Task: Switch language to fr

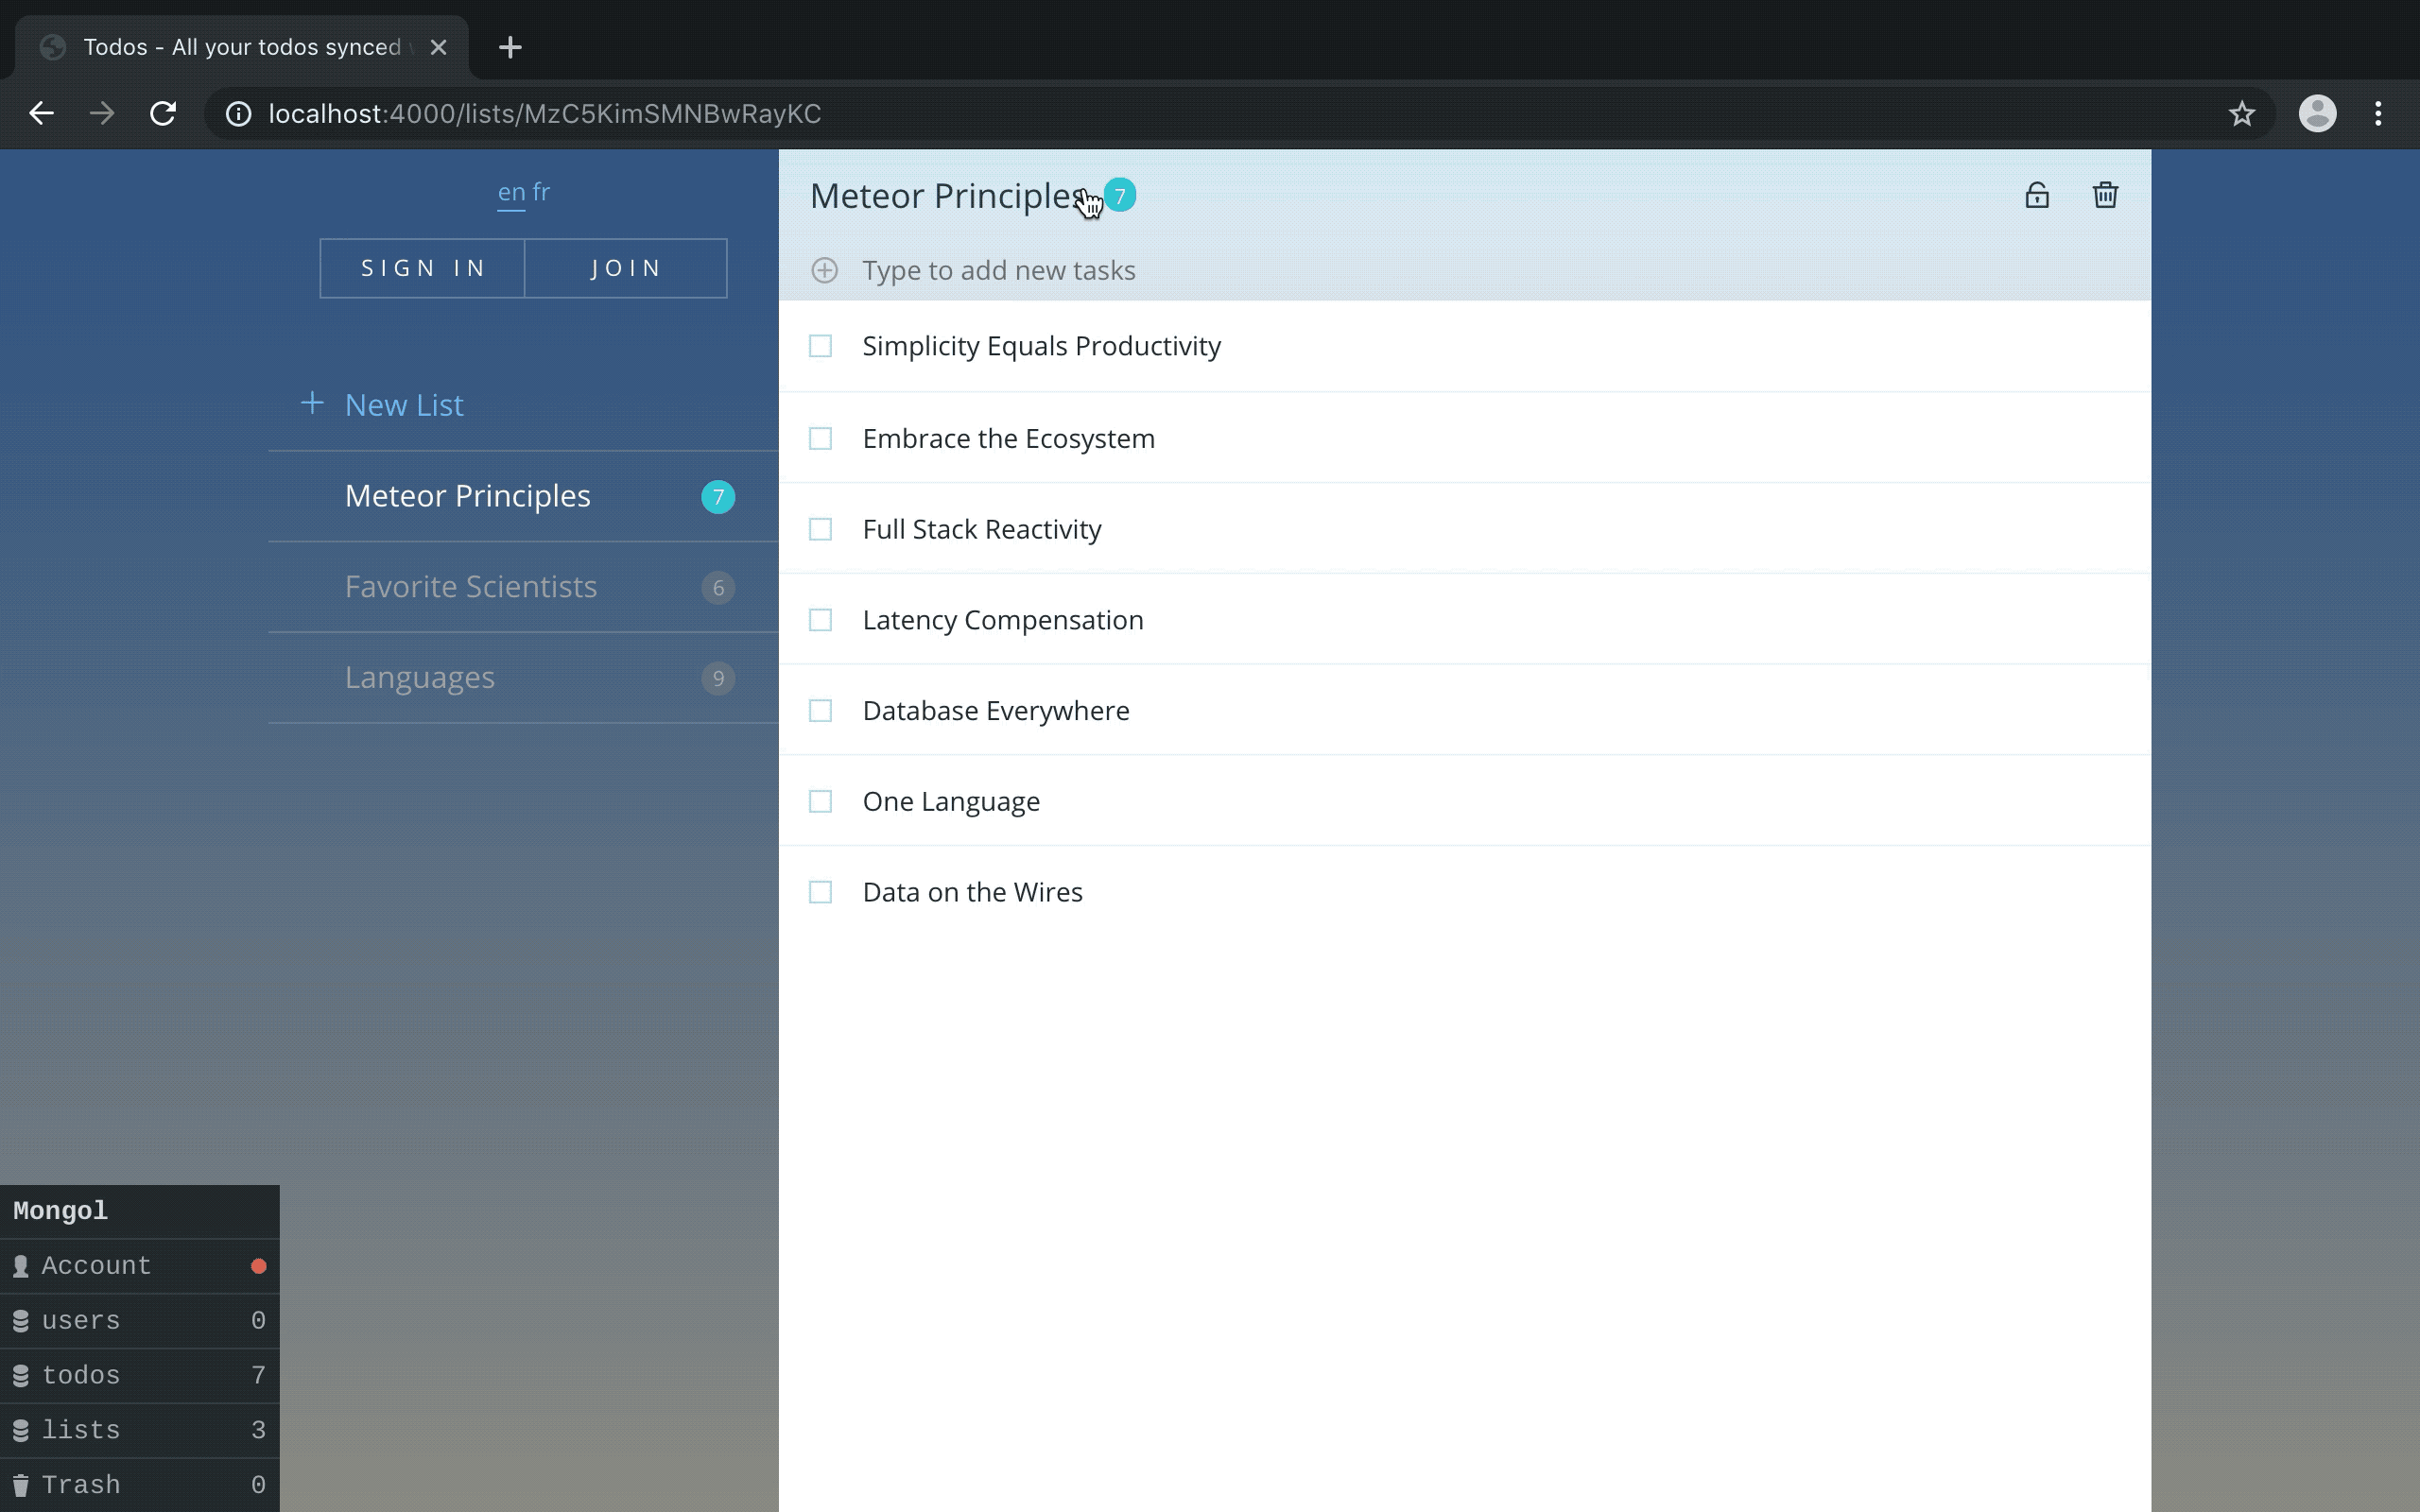Action: (541, 191)
